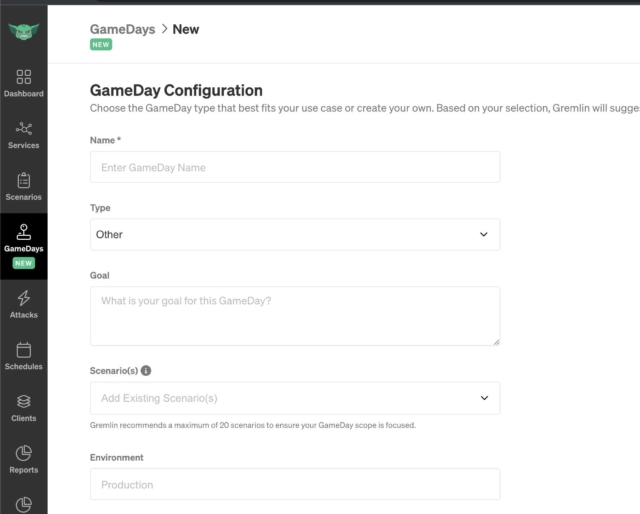The width and height of the screenshot is (640, 514).
Task: Click the Scenario(s) field label
Action: pyautogui.click(x=114, y=371)
